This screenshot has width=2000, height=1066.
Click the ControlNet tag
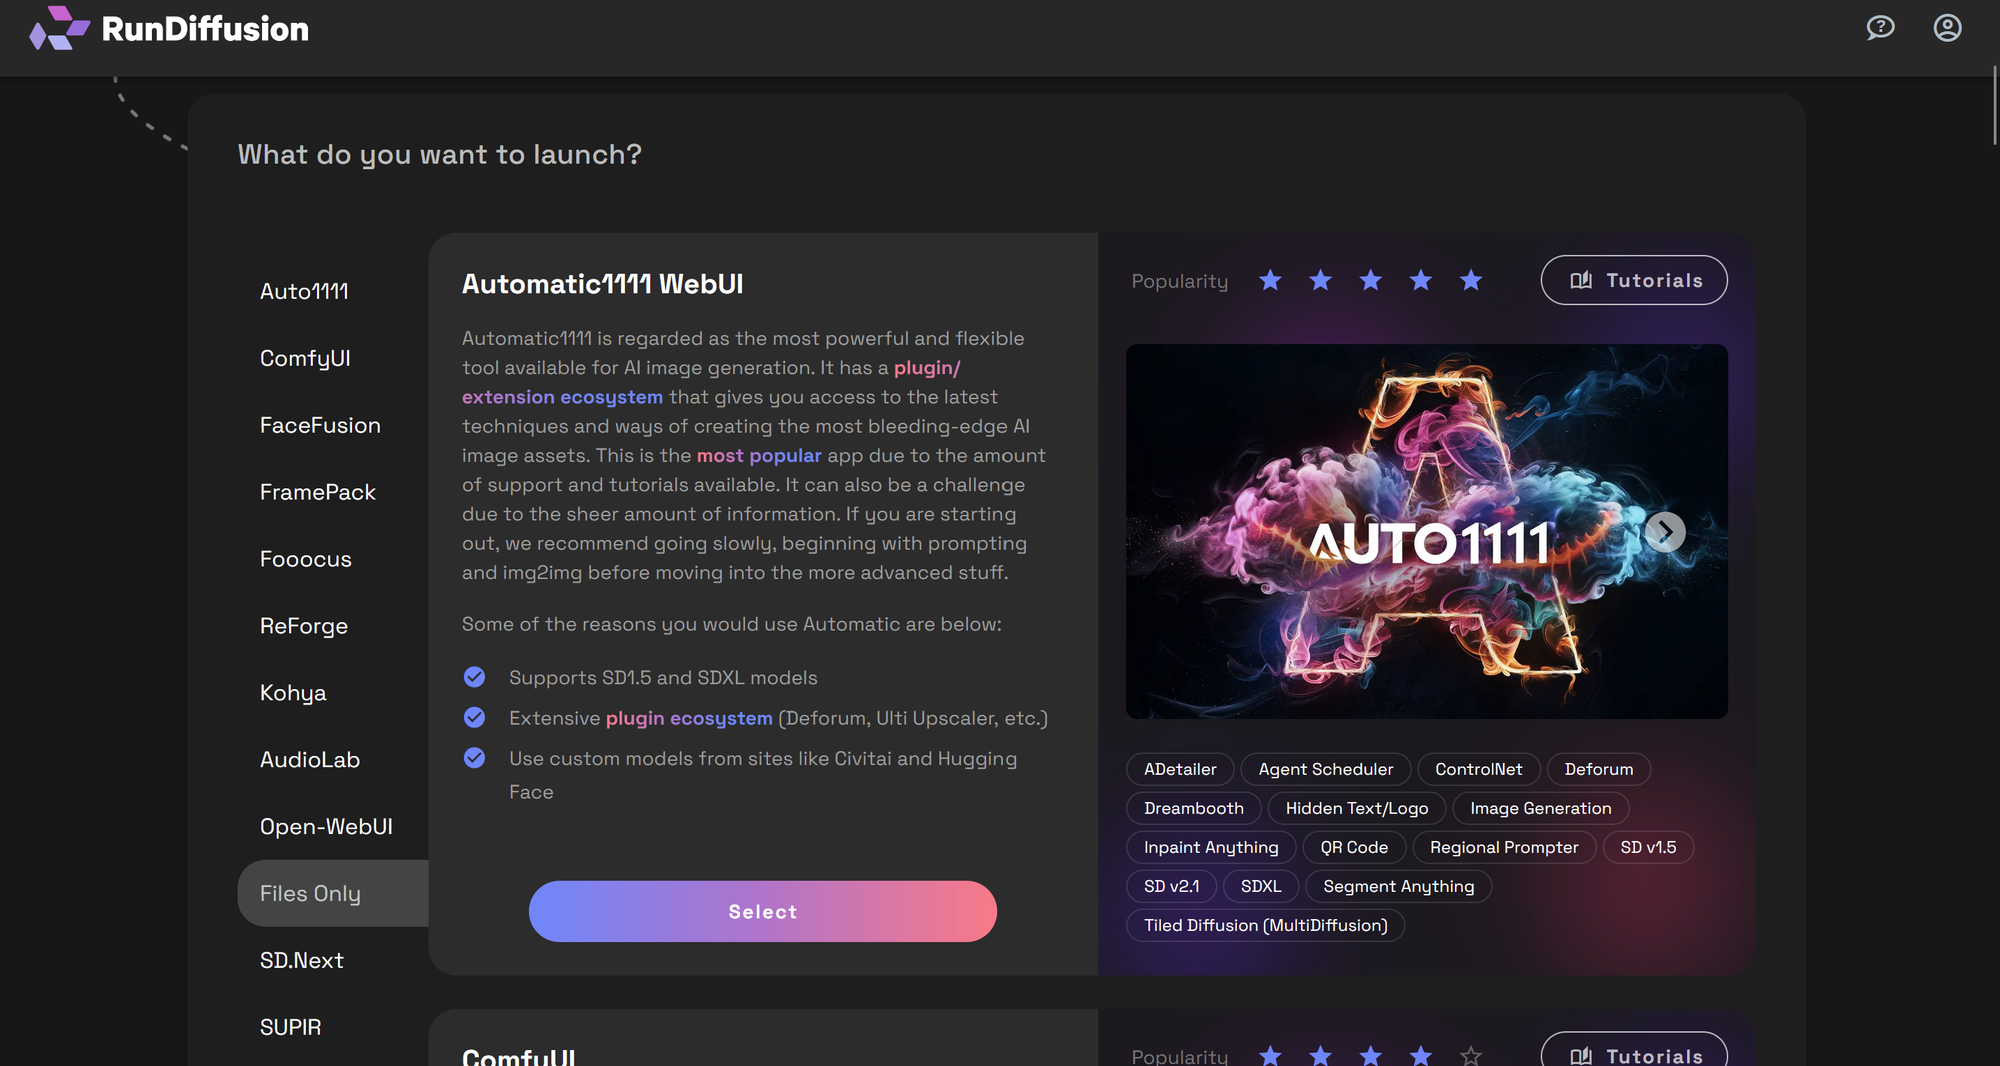click(1479, 769)
